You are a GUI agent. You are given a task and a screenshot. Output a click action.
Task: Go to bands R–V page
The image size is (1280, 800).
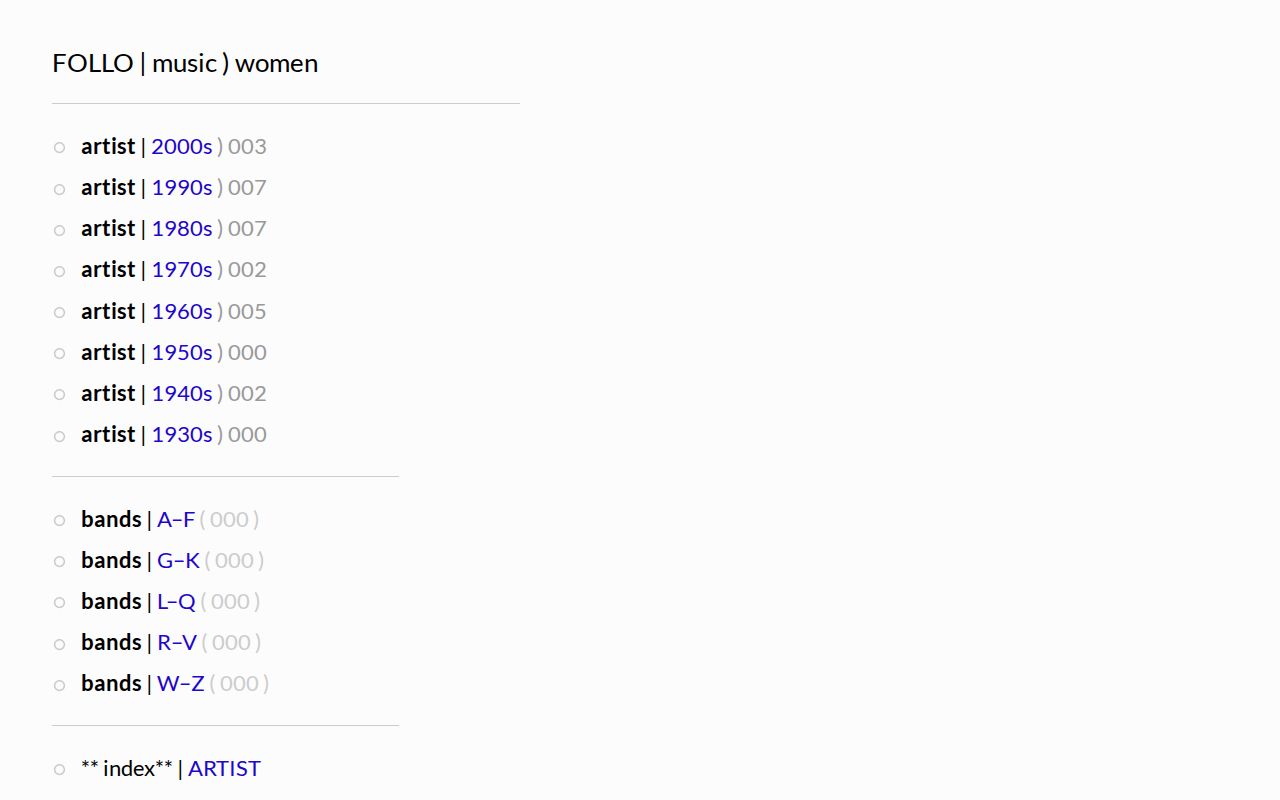point(177,642)
